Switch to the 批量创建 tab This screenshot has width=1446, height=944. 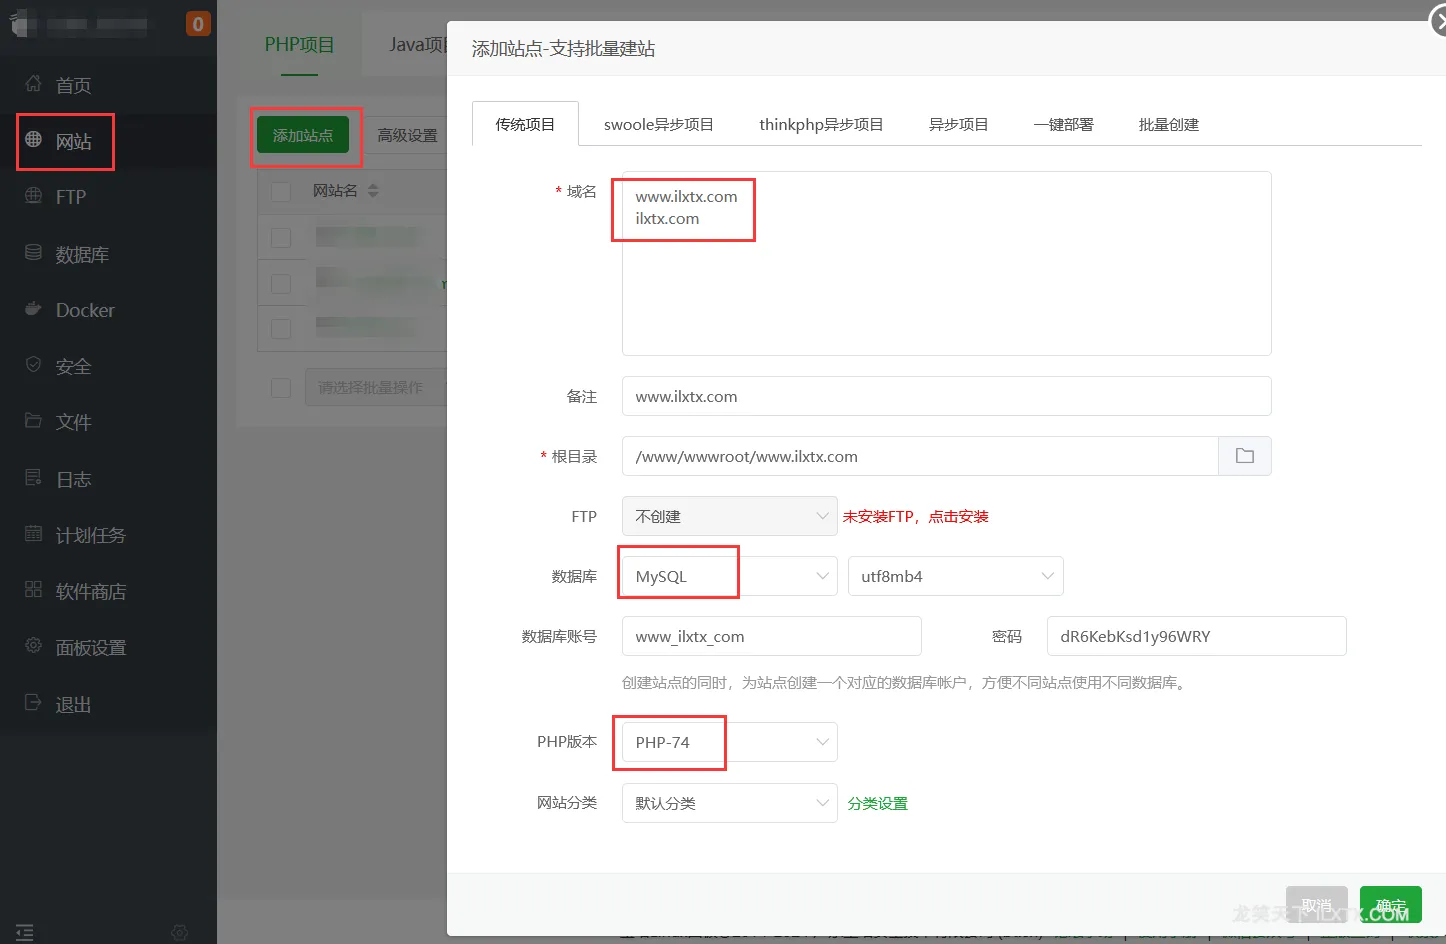[1168, 124]
